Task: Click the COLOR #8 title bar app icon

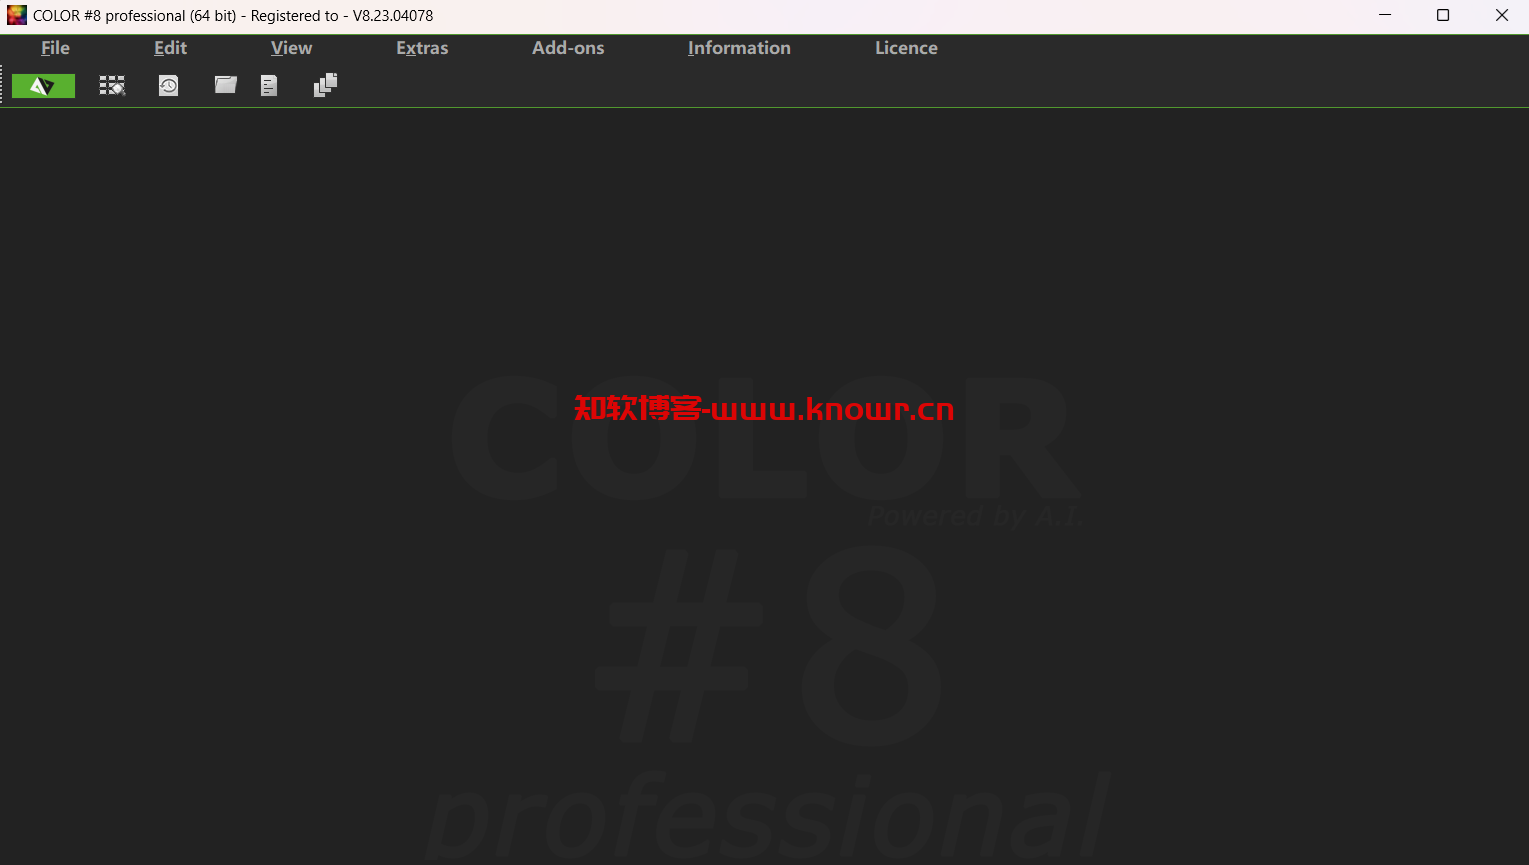Action: point(17,15)
